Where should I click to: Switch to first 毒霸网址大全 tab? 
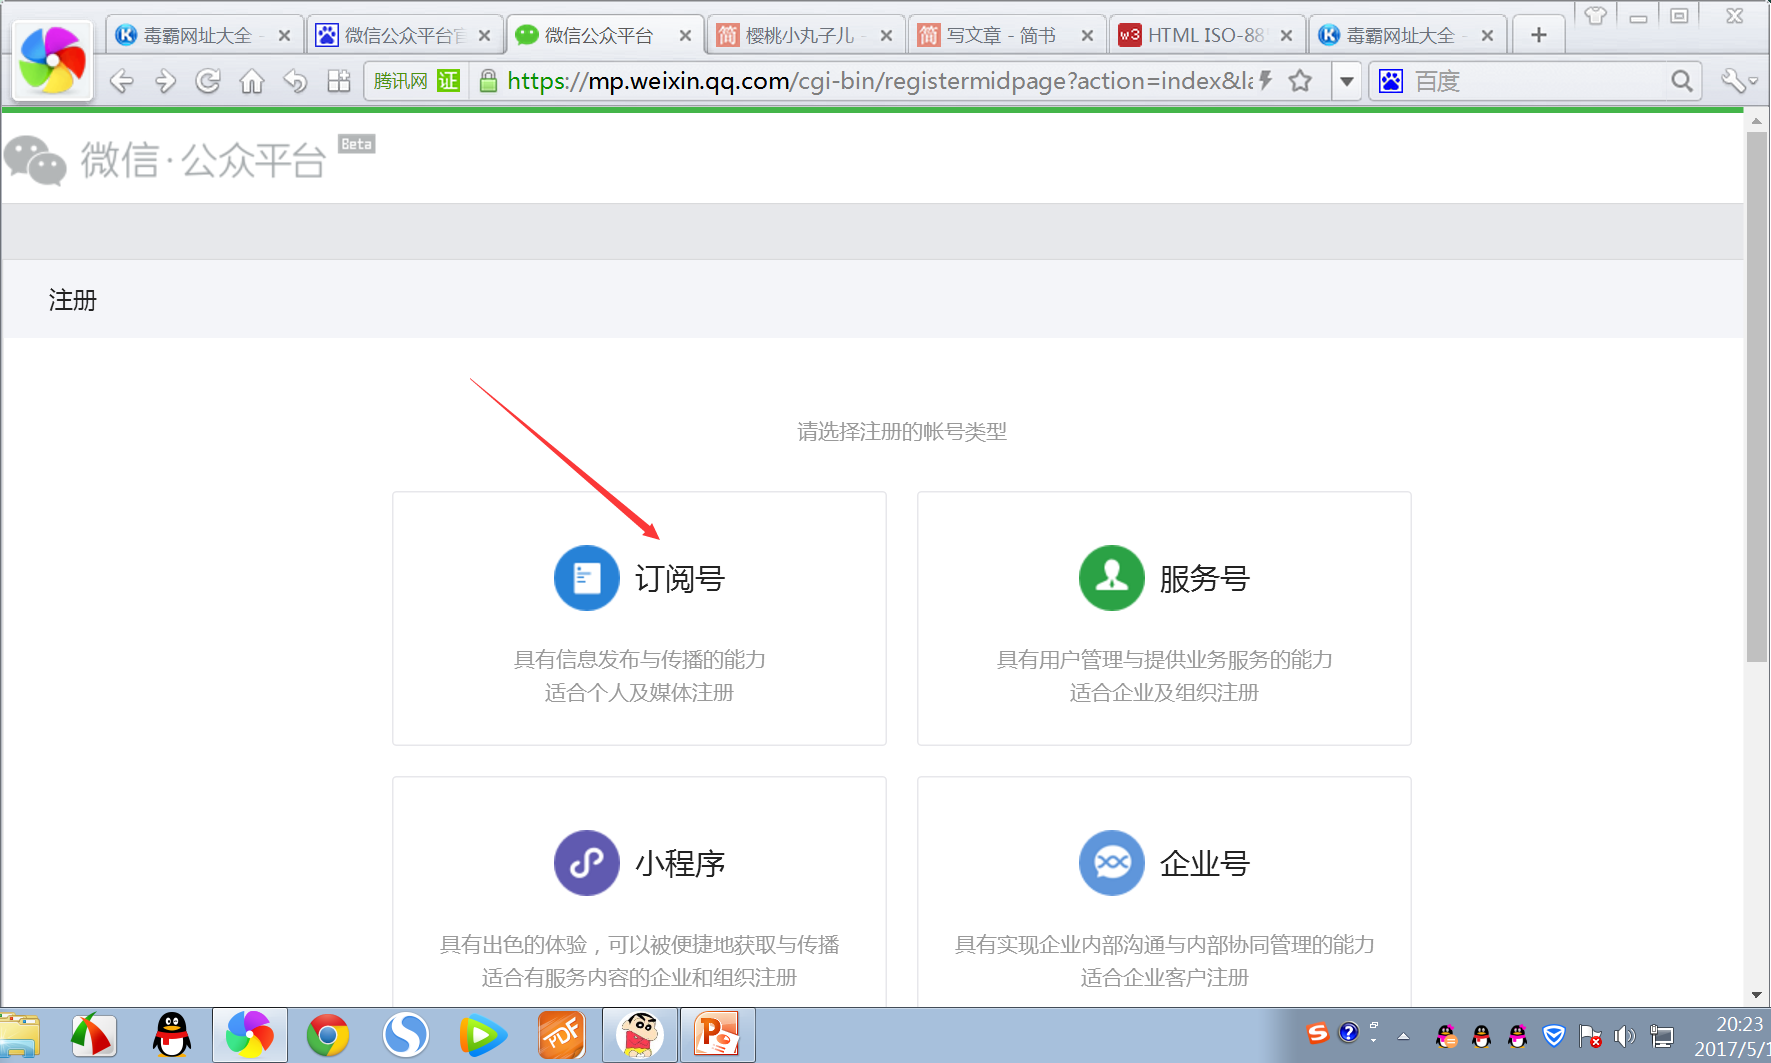click(196, 35)
